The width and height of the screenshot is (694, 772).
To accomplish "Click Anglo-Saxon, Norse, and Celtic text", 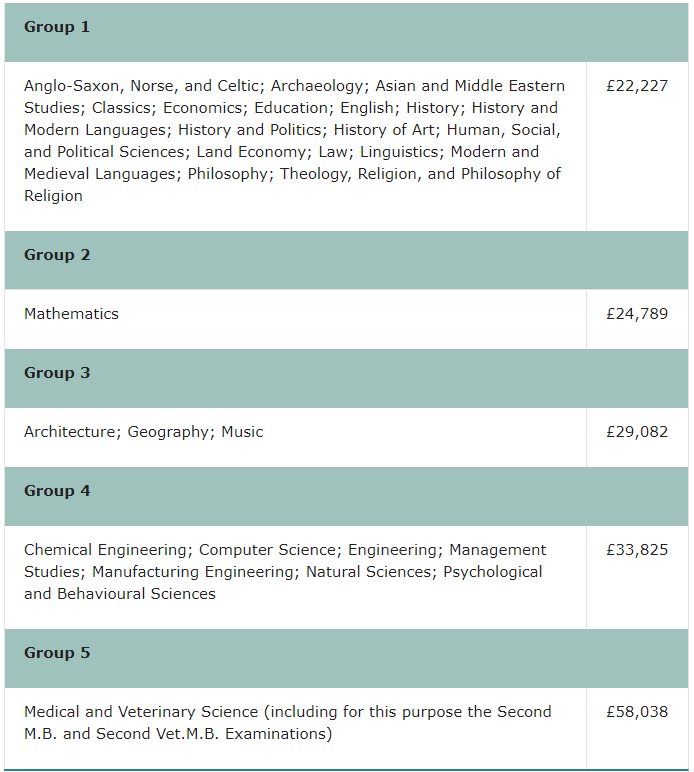I will [x=142, y=86].
